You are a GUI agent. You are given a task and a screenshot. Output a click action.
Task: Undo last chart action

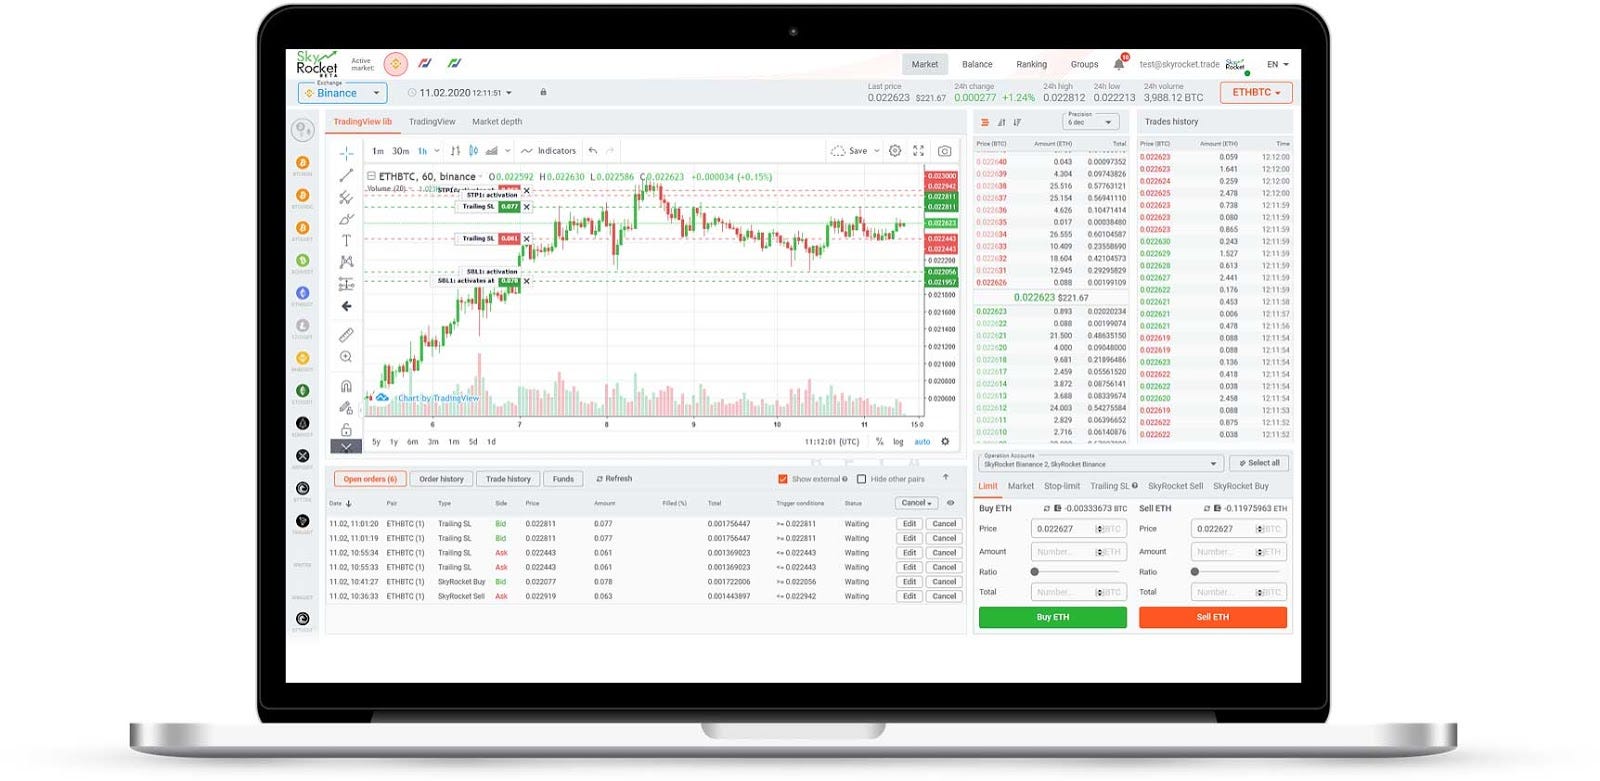click(x=593, y=151)
